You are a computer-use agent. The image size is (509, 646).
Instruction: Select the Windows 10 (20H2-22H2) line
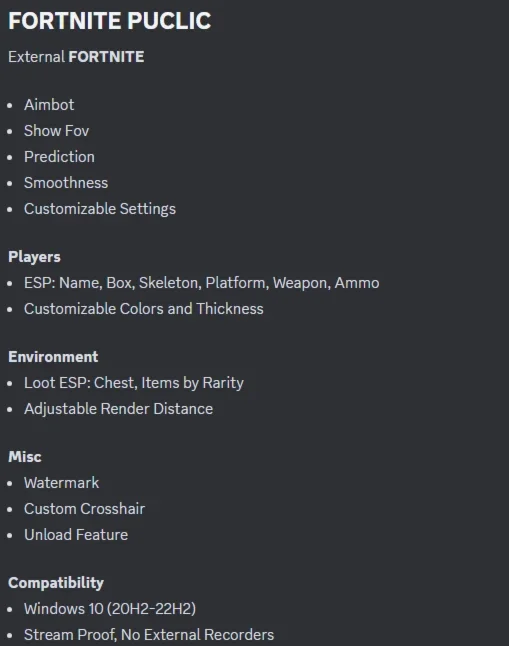110,609
